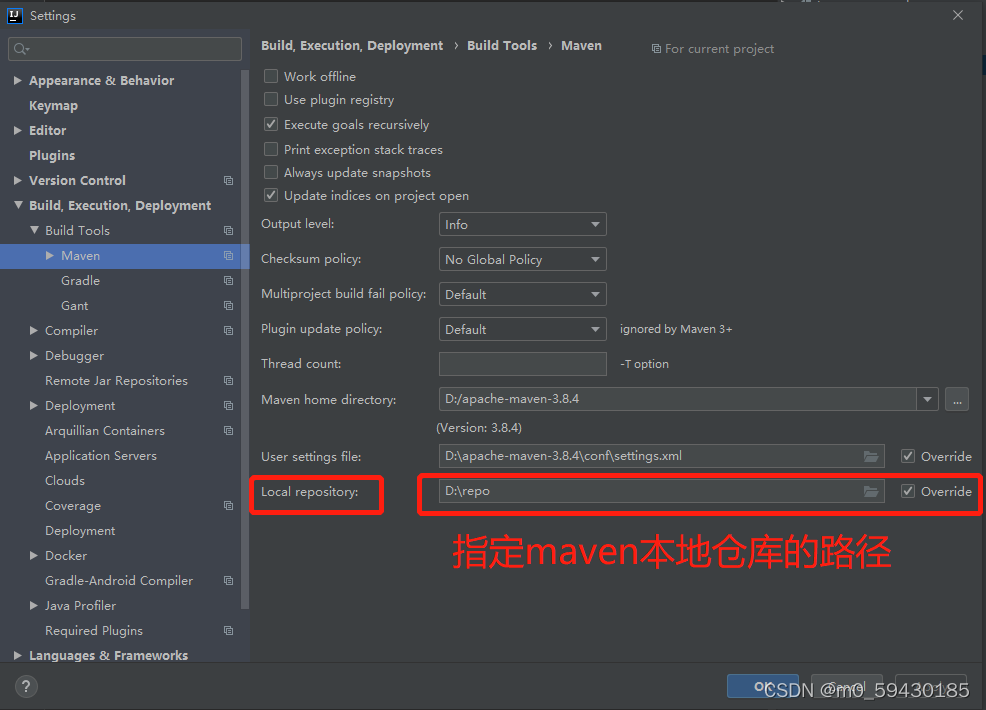Click the browse ellipsis button for Maven home
The height and width of the screenshot is (710, 986).
coord(957,399)
